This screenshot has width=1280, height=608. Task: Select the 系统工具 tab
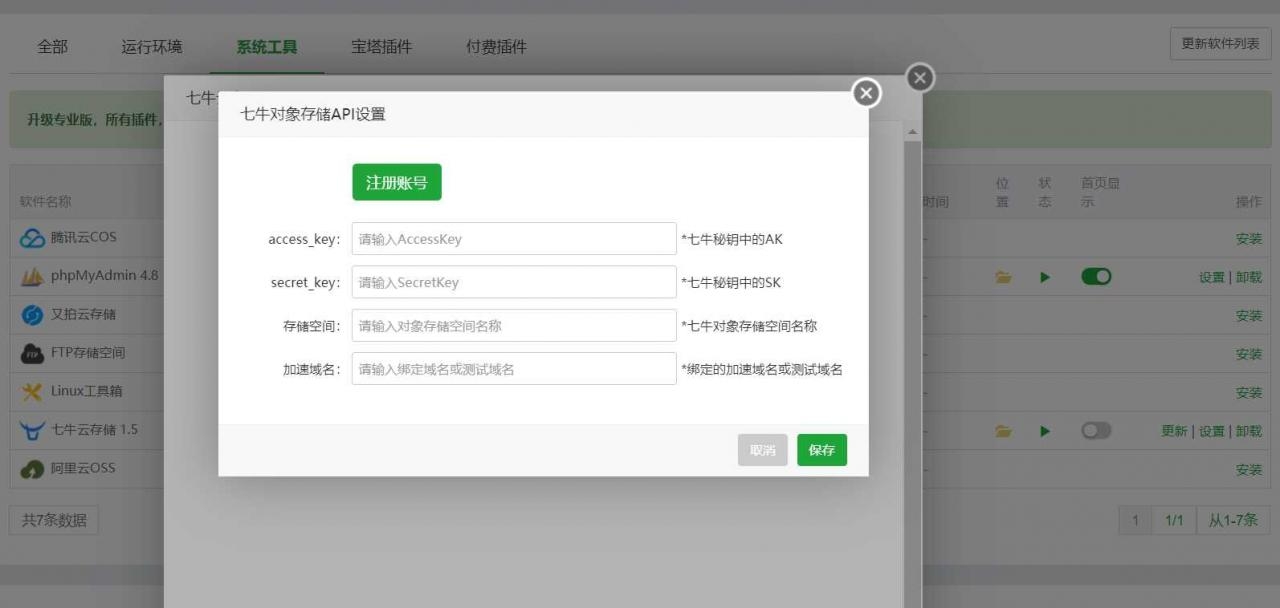pos(266,47)
